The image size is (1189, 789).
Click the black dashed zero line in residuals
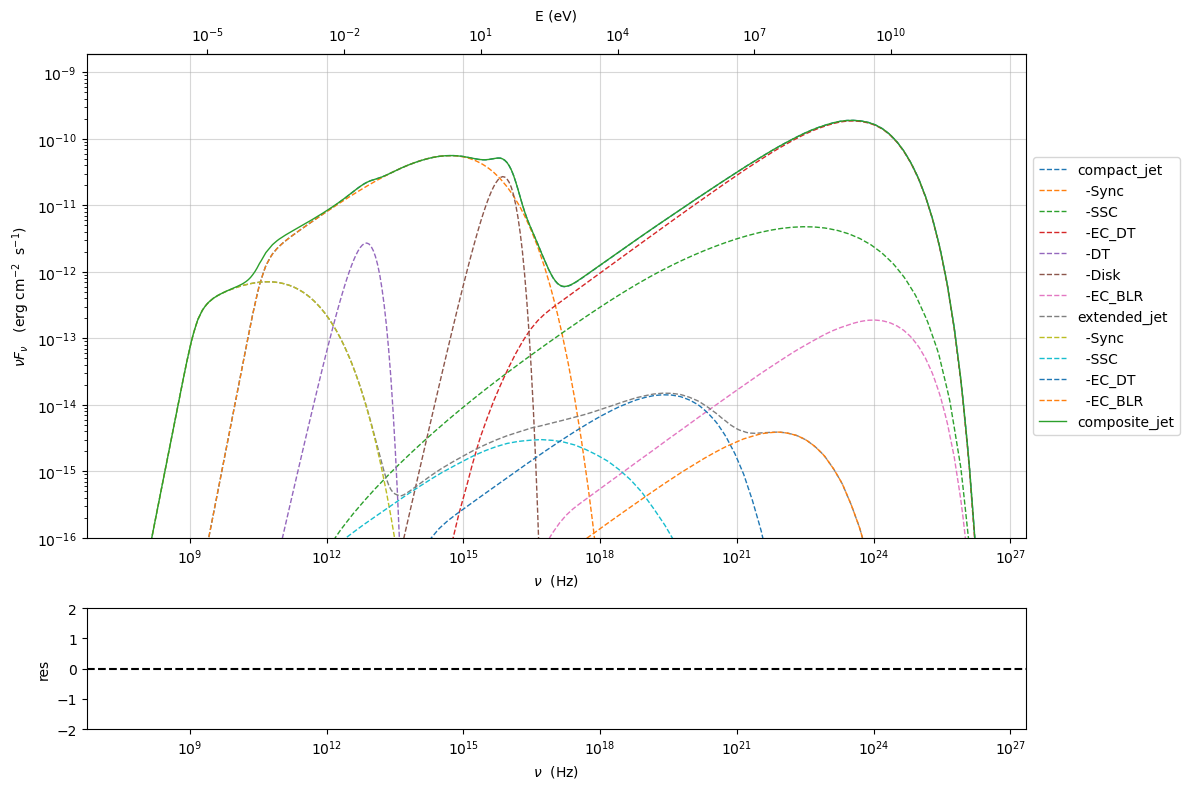556,667
